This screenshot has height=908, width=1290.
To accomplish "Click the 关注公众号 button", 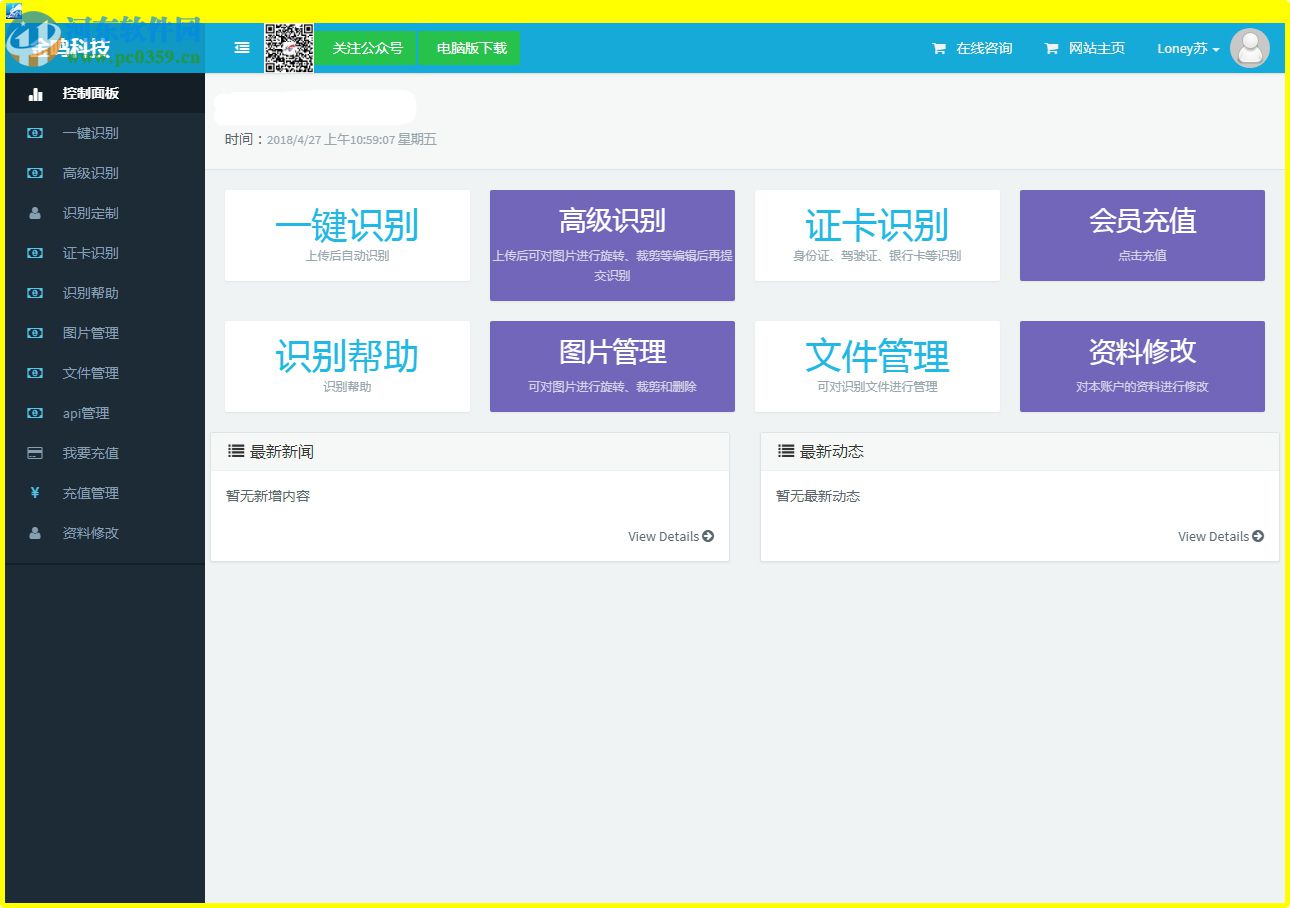I will tap(366, 47).
